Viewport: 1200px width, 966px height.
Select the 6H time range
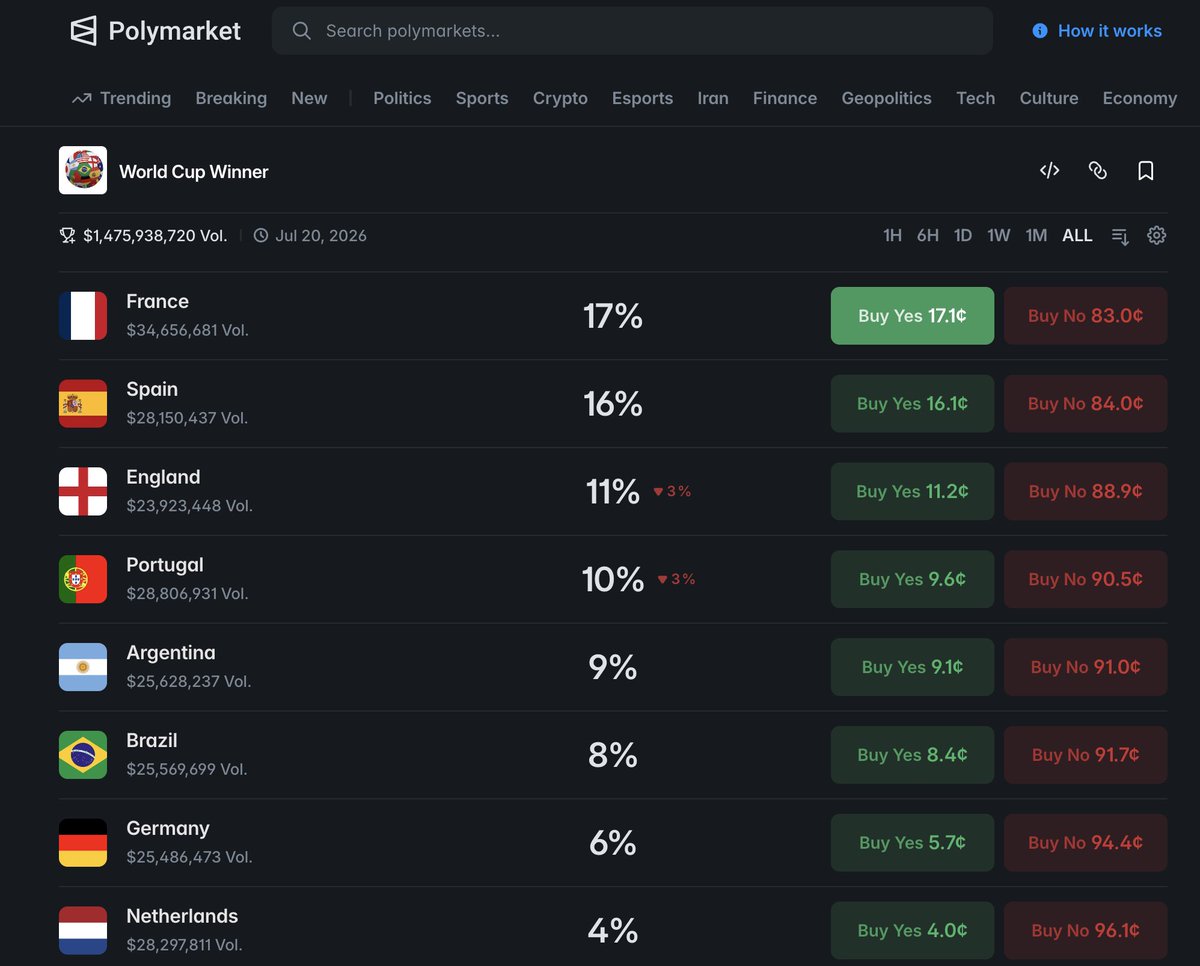928,236
